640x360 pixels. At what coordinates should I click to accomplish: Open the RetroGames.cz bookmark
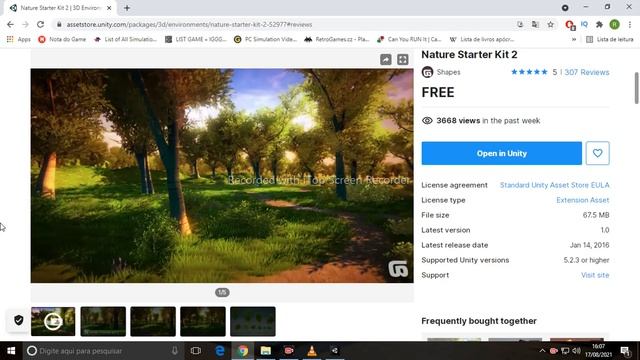337,39
